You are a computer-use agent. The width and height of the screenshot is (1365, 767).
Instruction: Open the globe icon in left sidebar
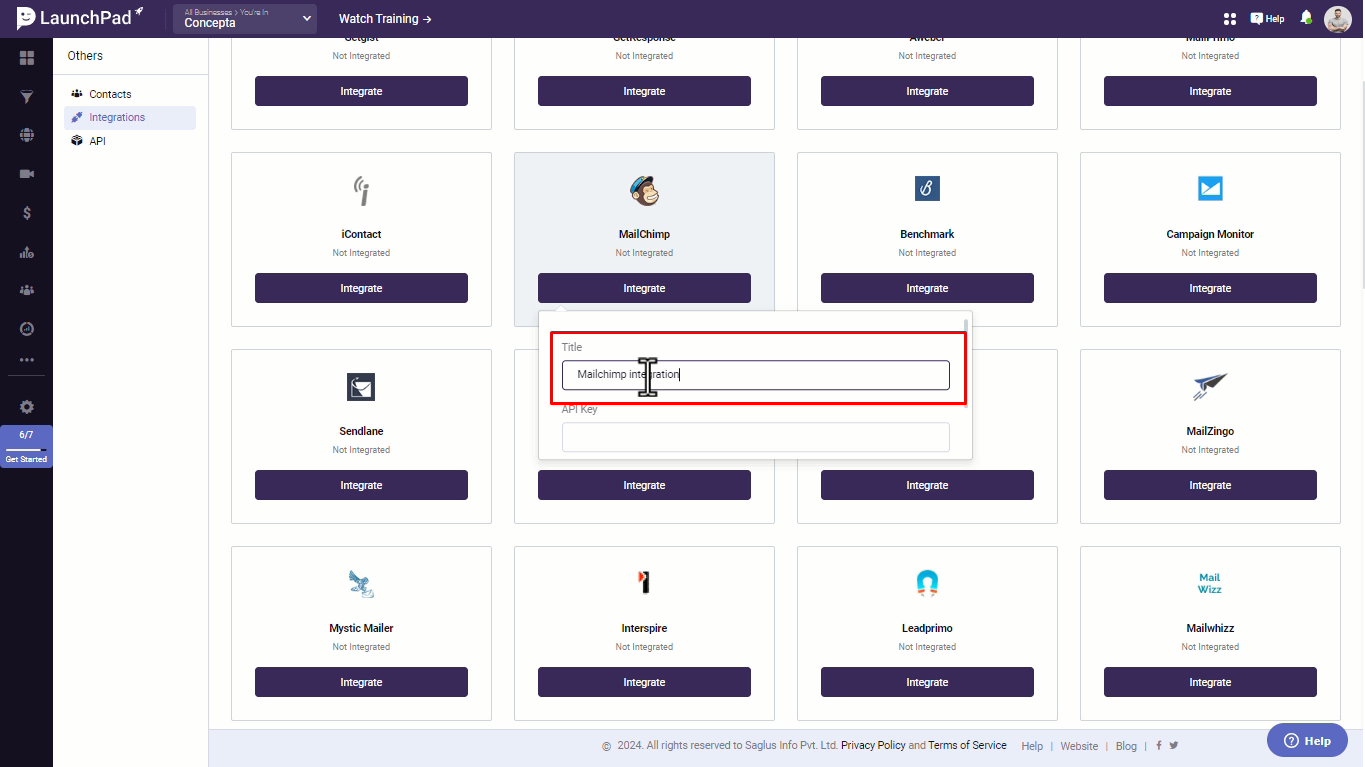[27, 135]
